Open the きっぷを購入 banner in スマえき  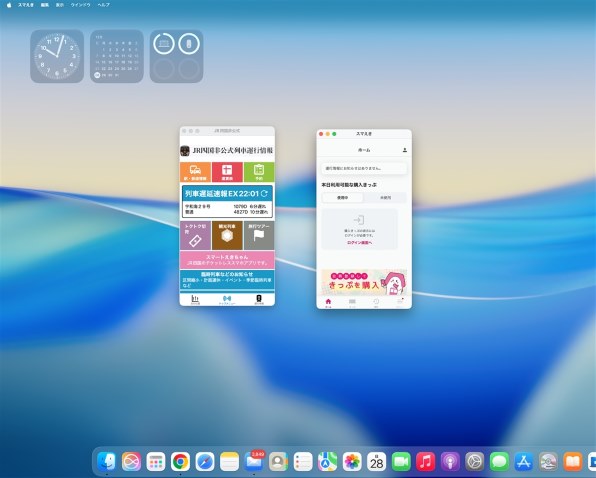point(364,282)
